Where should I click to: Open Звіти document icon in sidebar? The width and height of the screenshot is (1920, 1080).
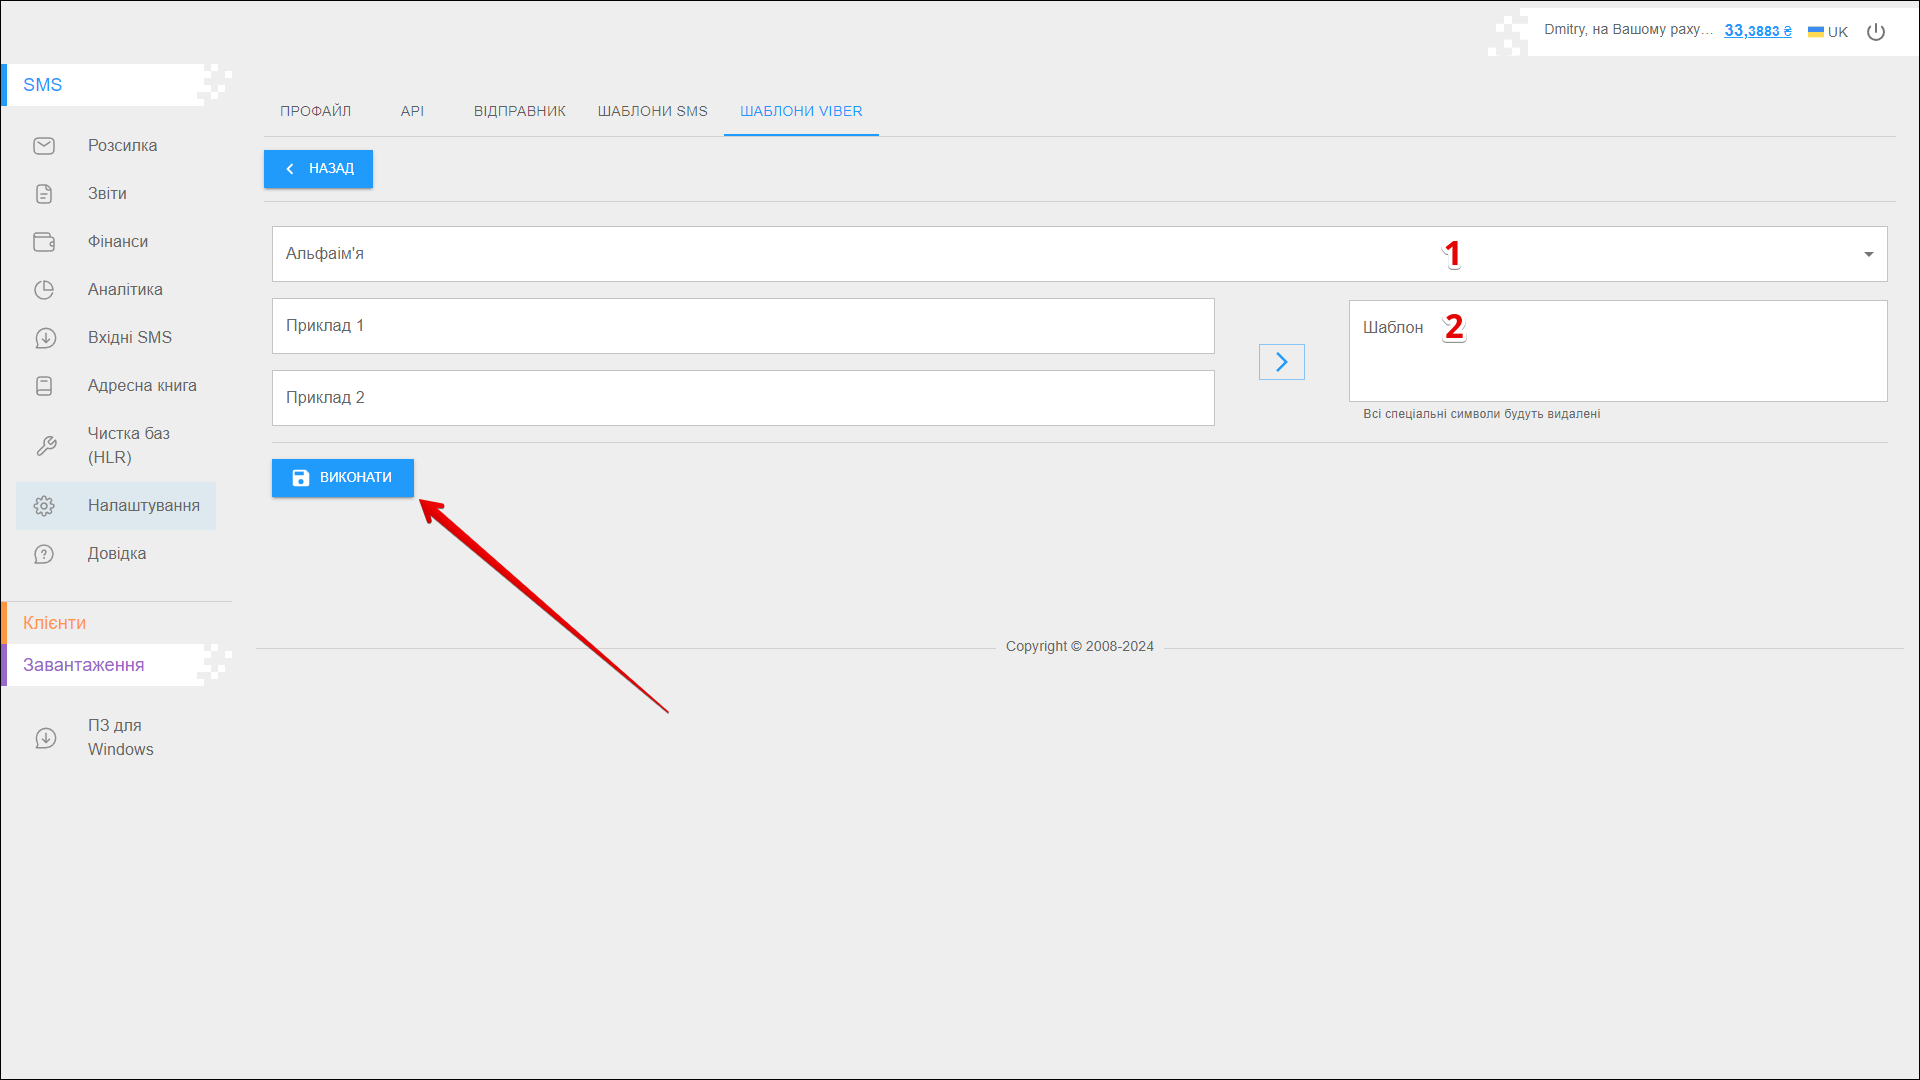[44, 194]
